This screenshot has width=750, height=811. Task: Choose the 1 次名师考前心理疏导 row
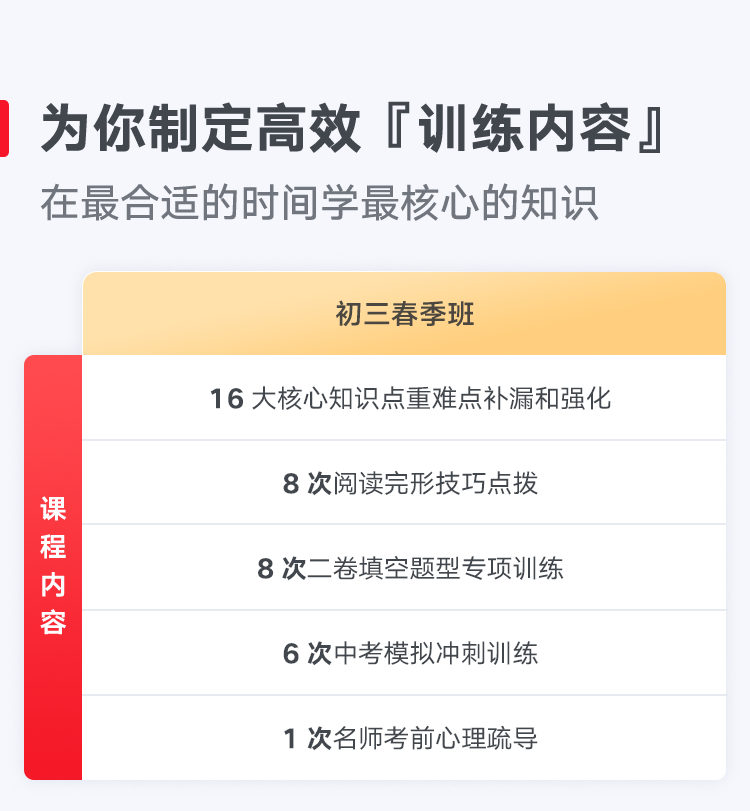(404, 738)
